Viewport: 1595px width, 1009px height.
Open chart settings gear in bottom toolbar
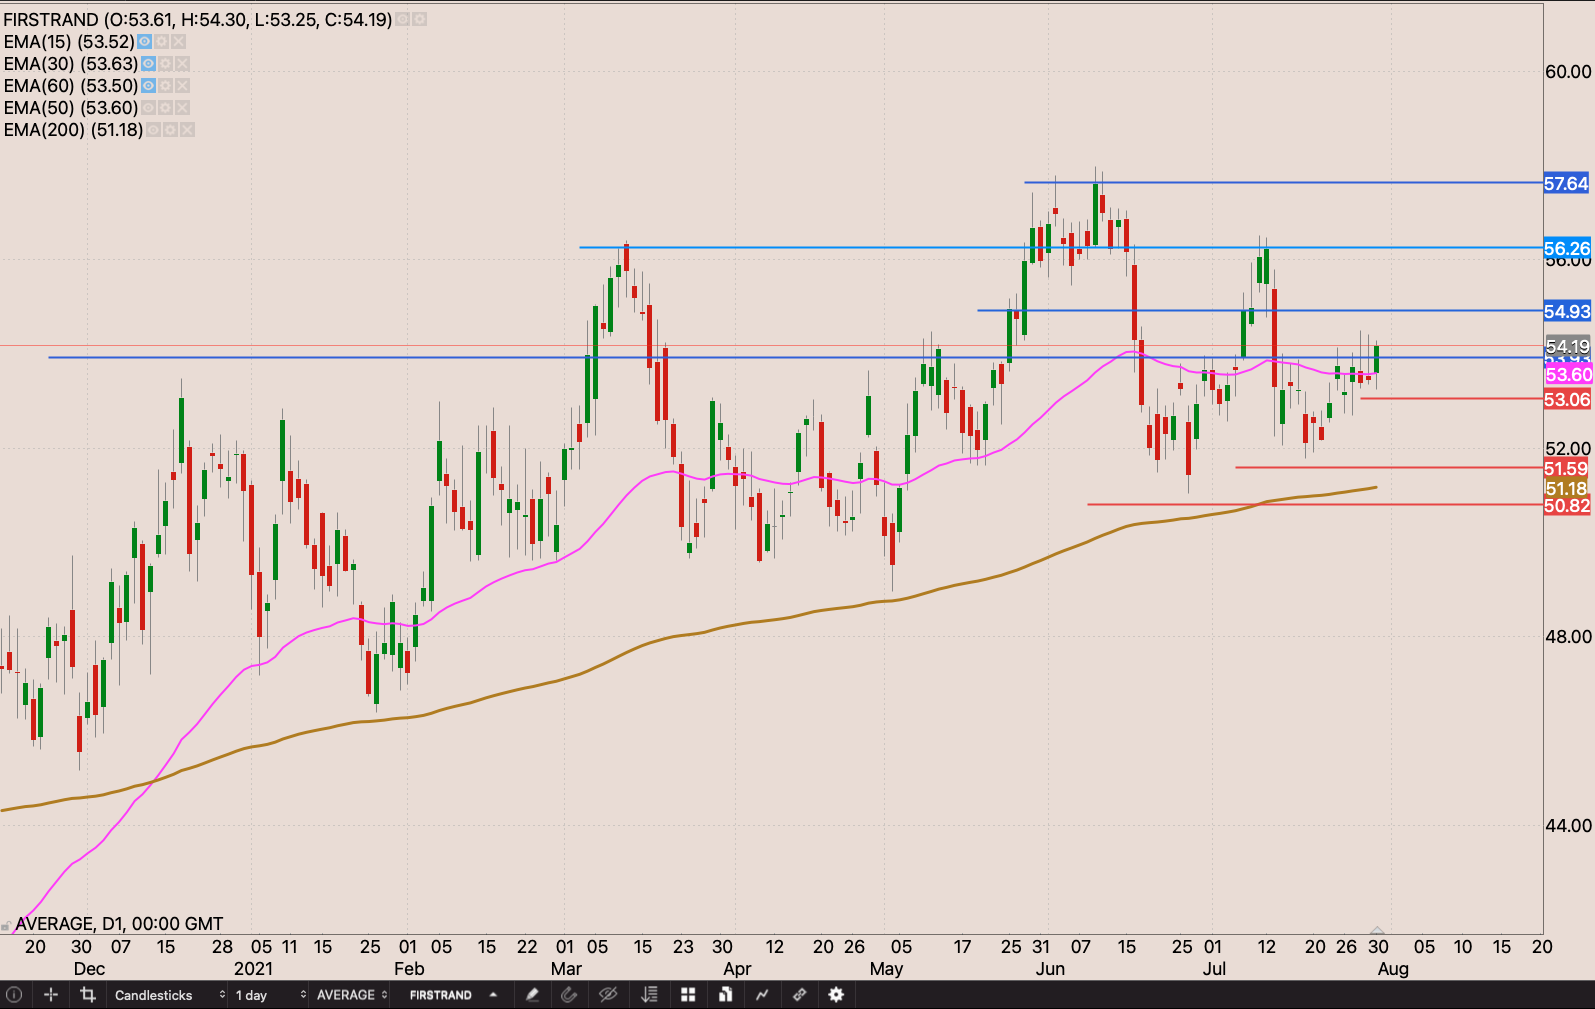click(836, 995)
